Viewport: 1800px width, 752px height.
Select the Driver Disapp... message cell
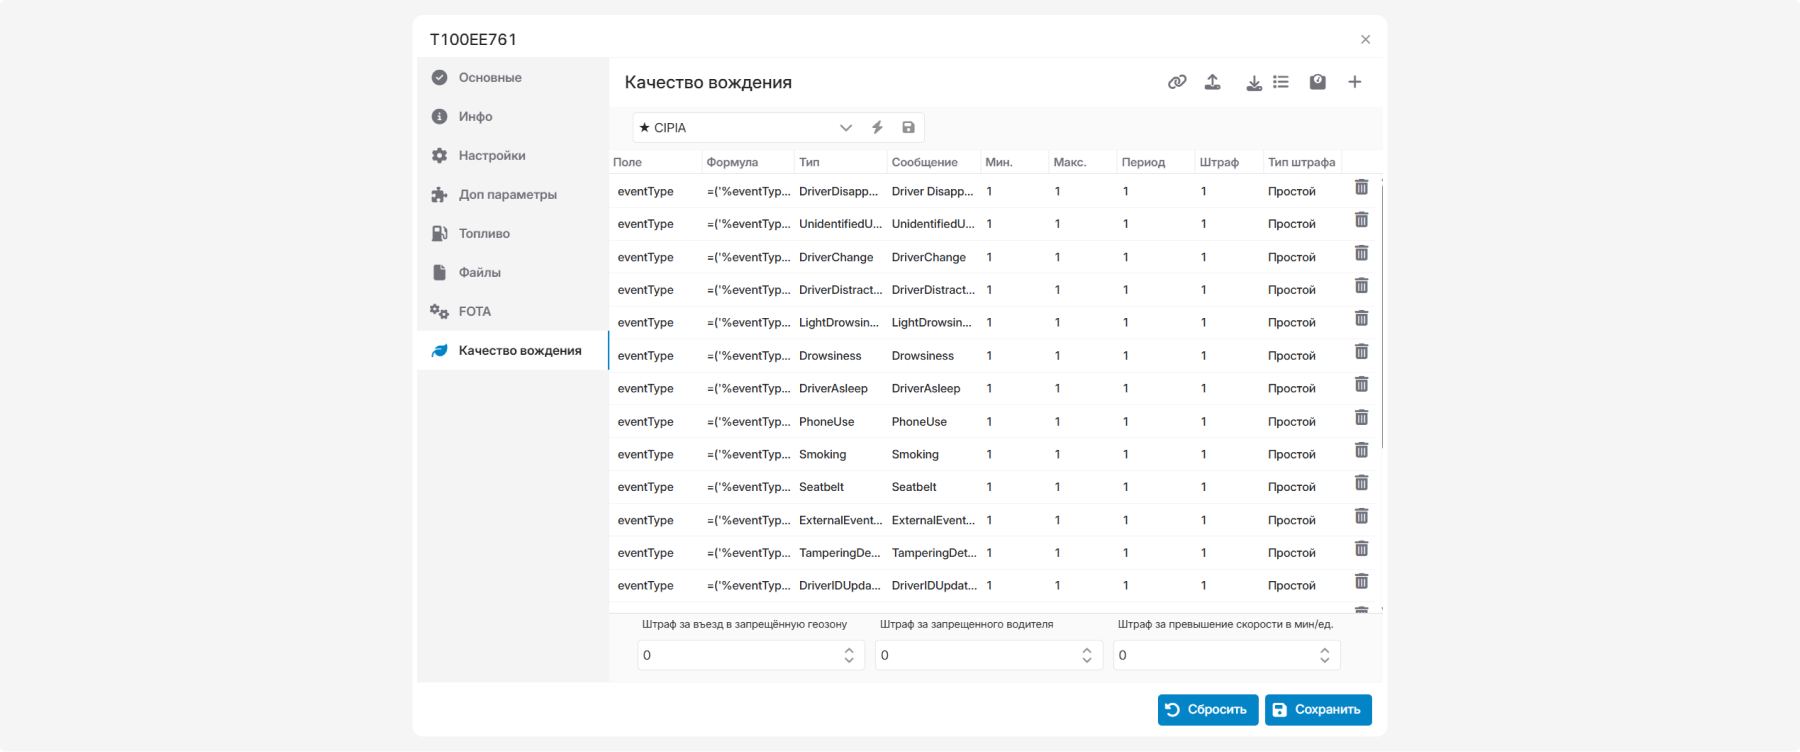point(932,191)
